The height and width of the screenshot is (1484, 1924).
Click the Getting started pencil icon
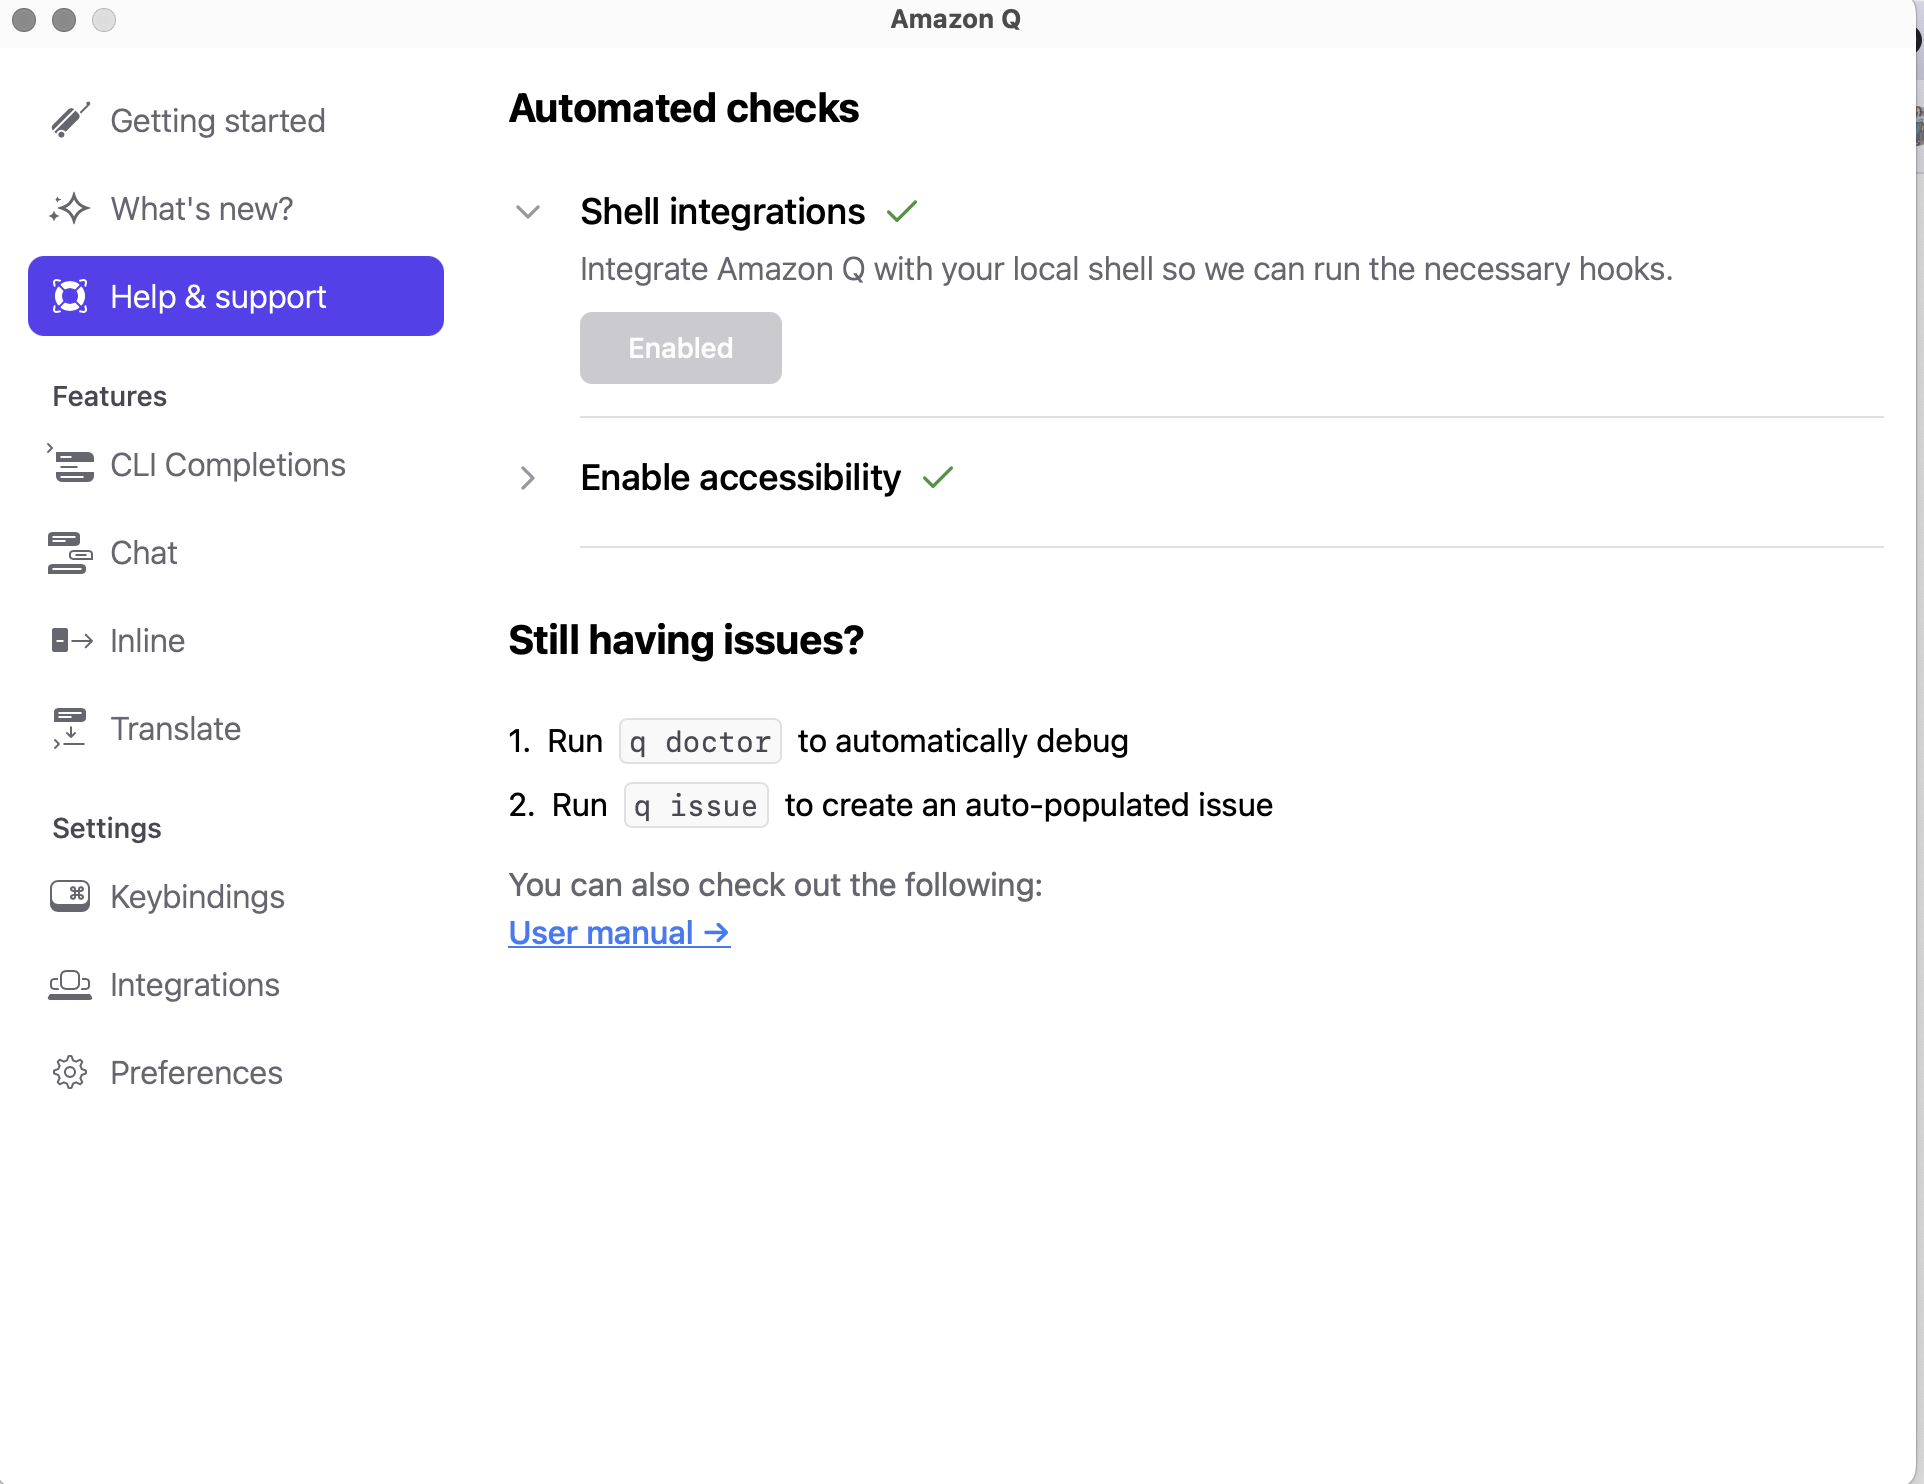[x=70, y=121]
